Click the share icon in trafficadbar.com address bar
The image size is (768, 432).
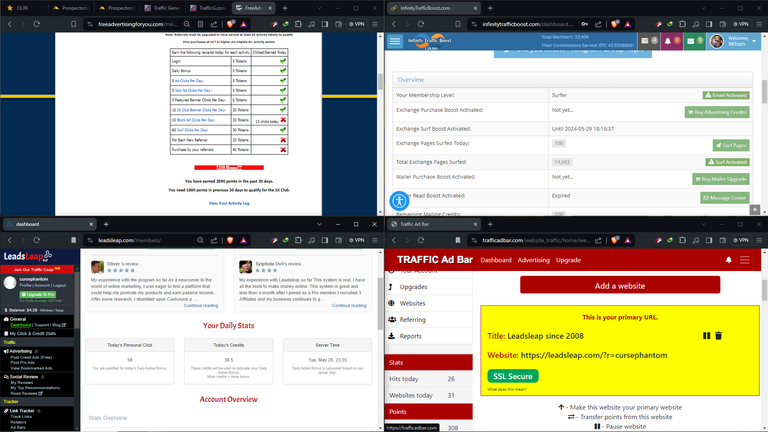[x=598, y=240]
